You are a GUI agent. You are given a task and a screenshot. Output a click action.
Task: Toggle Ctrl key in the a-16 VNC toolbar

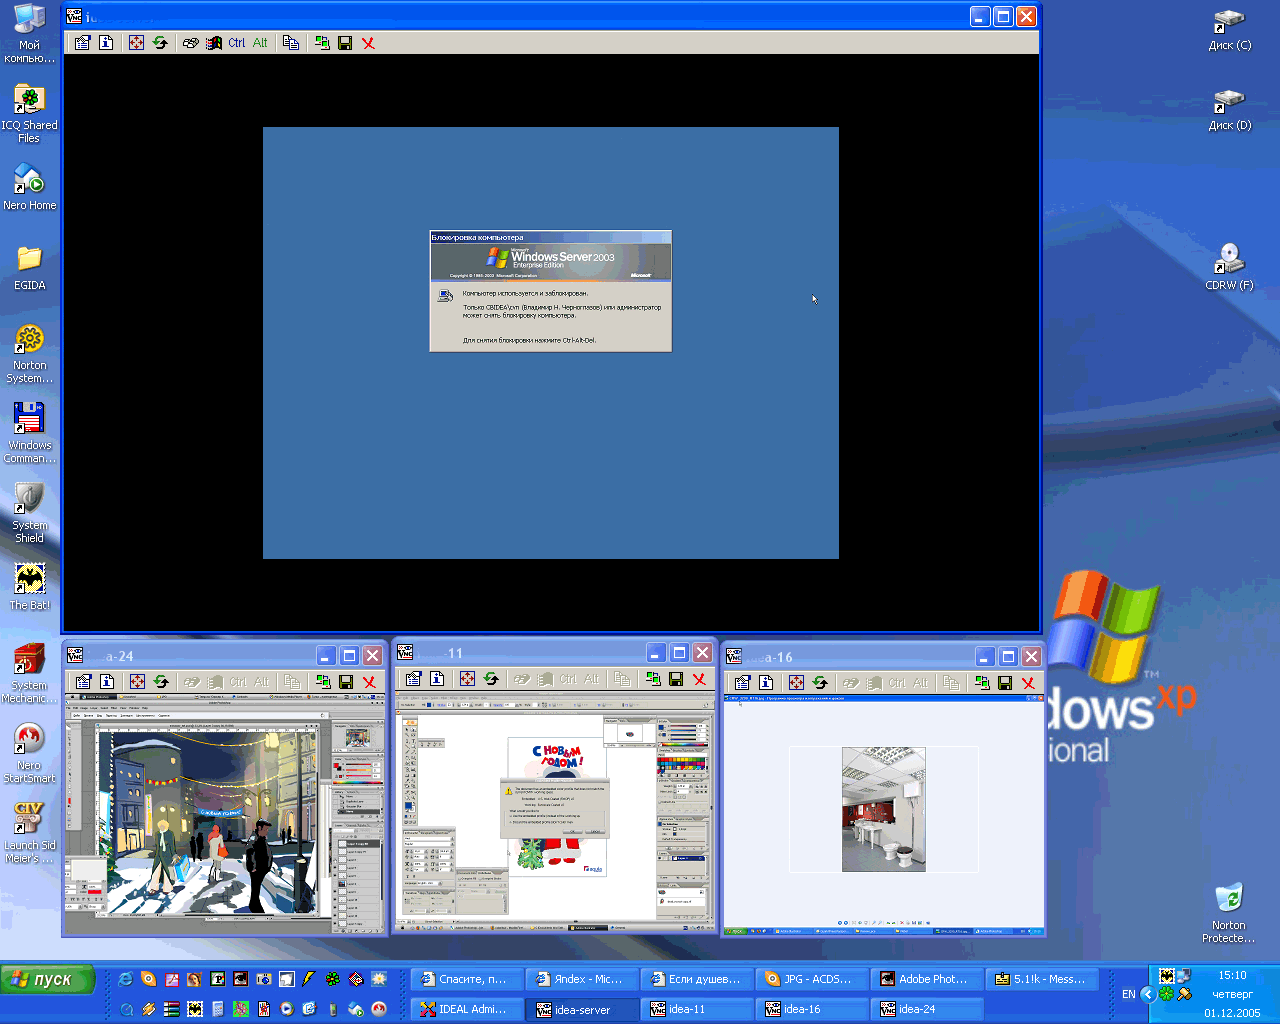(x=897, y=683)
